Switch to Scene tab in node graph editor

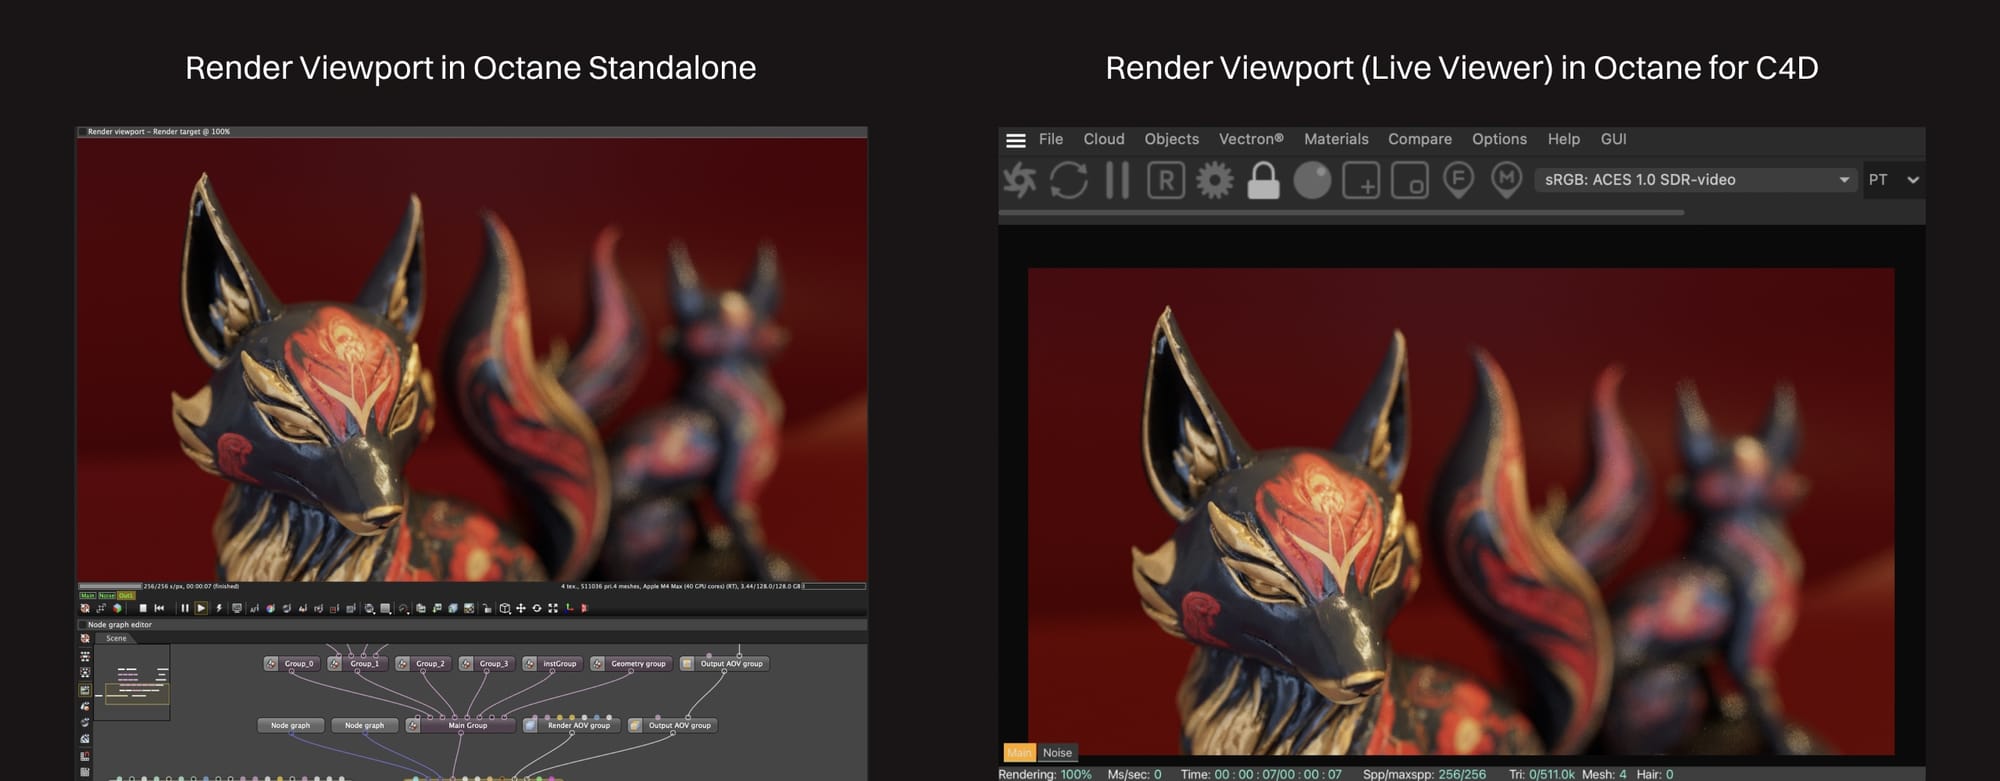116,638
